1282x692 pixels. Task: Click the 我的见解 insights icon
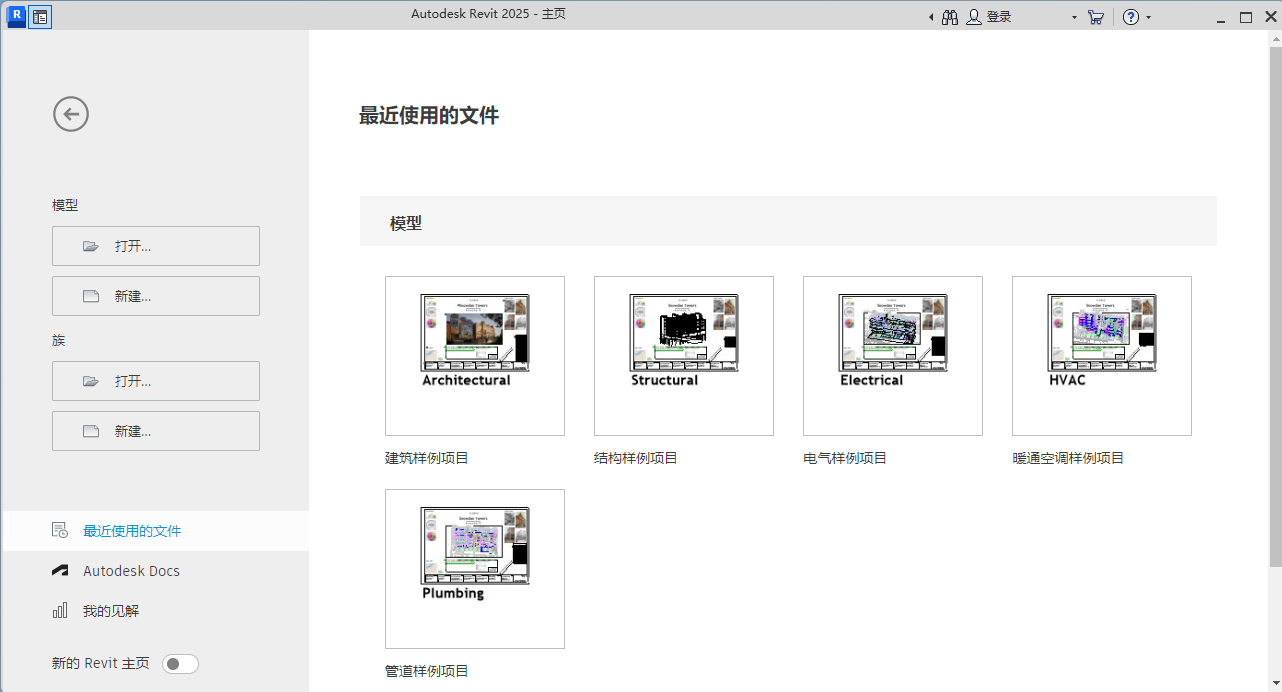[58, 611]
